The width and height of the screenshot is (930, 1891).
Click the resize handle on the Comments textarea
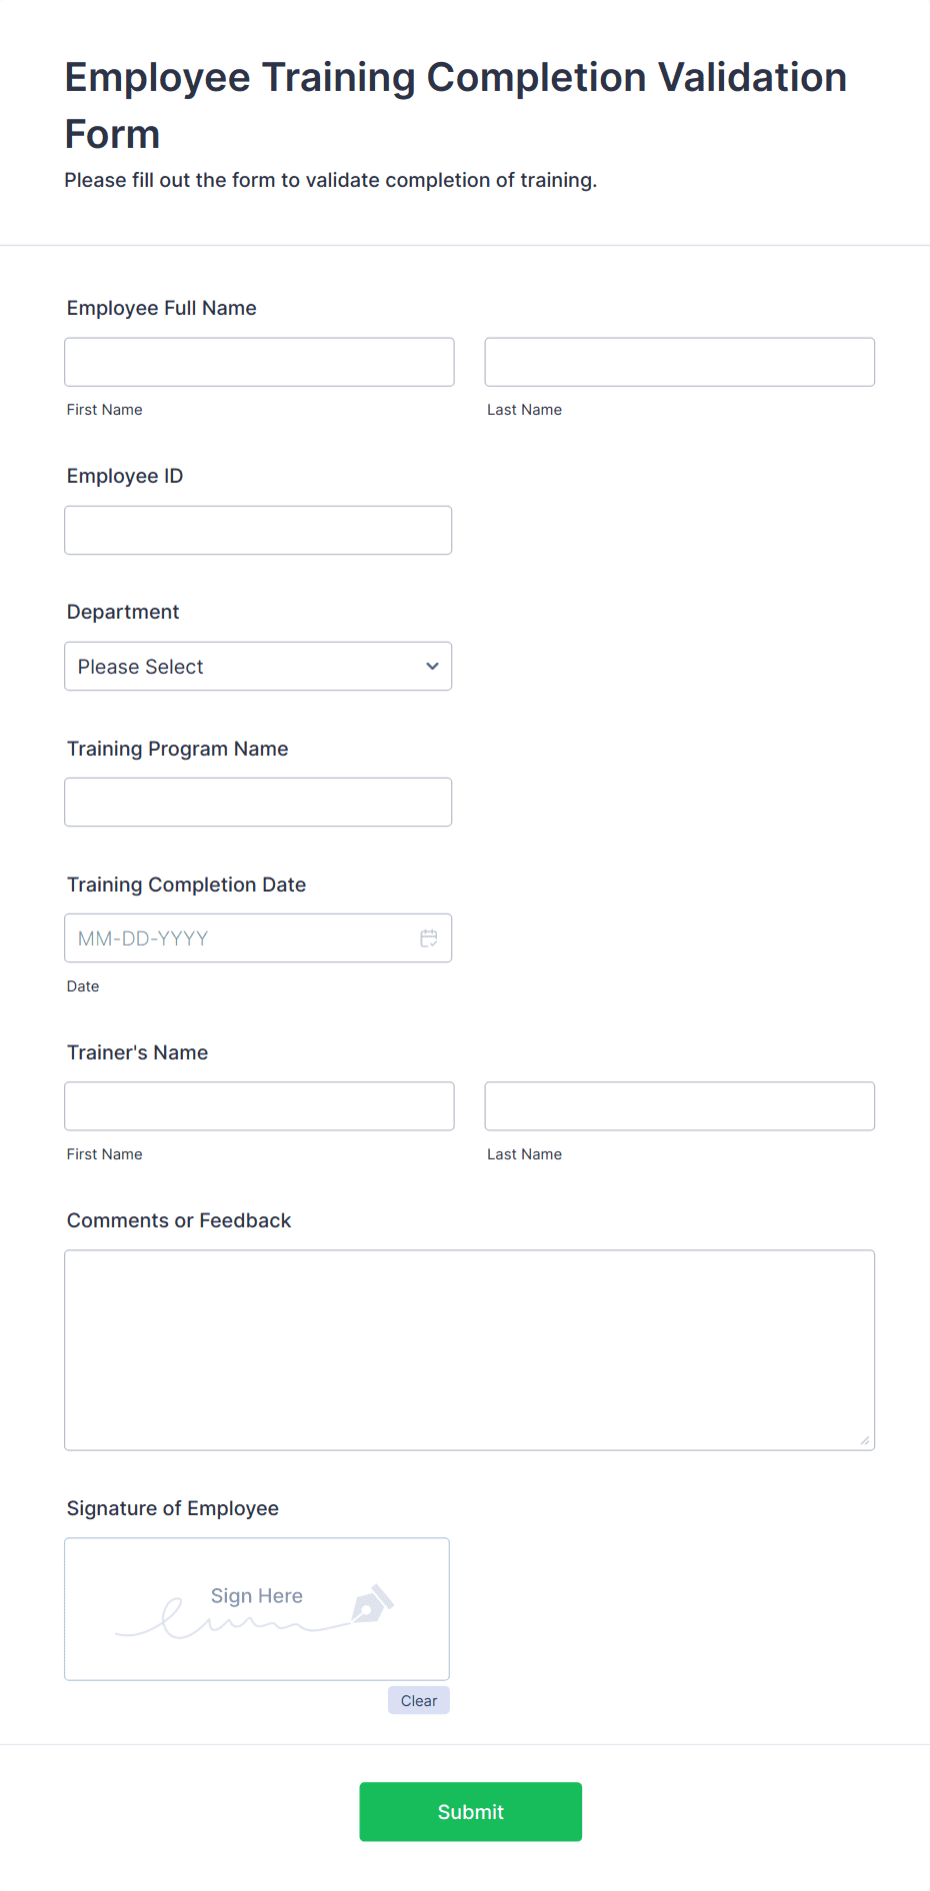click(x=862, y=1440)
